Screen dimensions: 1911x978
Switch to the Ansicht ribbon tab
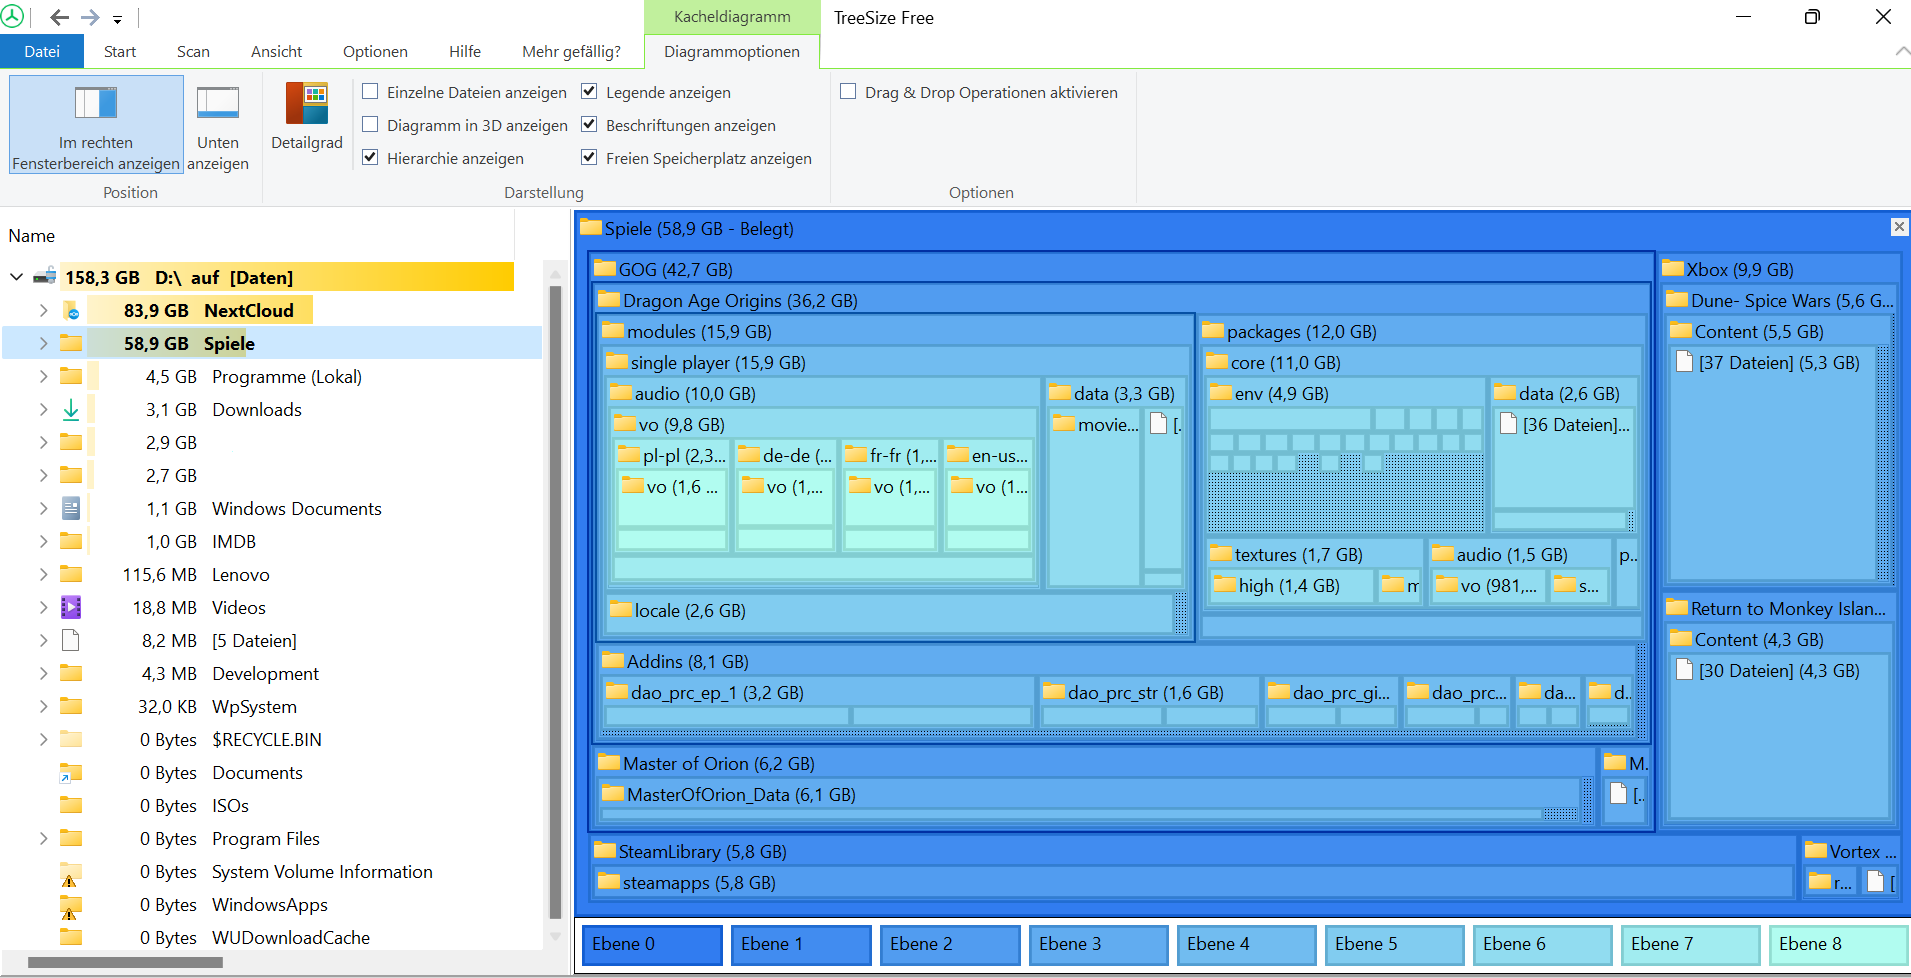[276, 52]
